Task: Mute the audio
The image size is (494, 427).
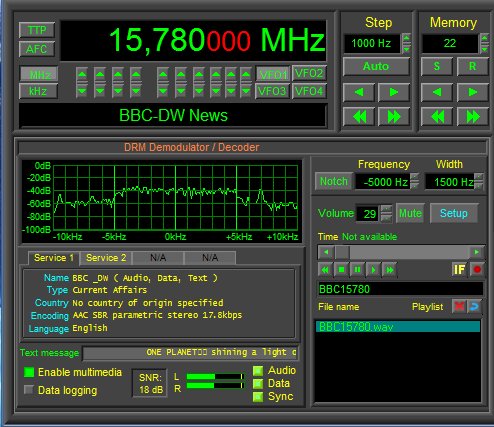Action: coord(410,213)
